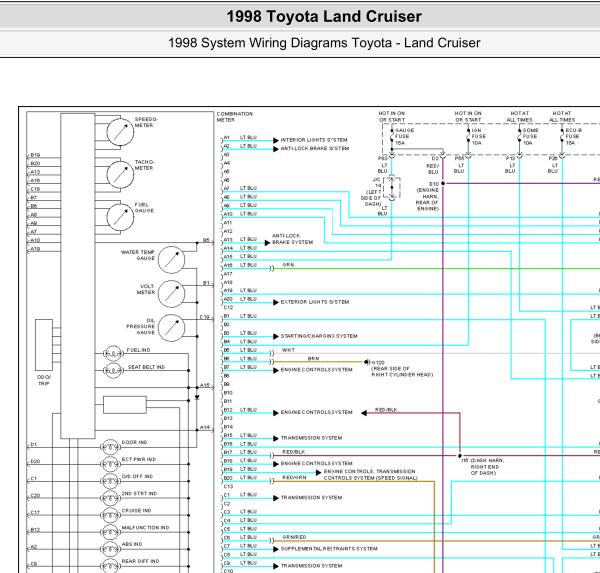Click the 'GRN' wire color label on A16
The width and height of the screenshot is (600, 573).
click(x=288, y=265)
